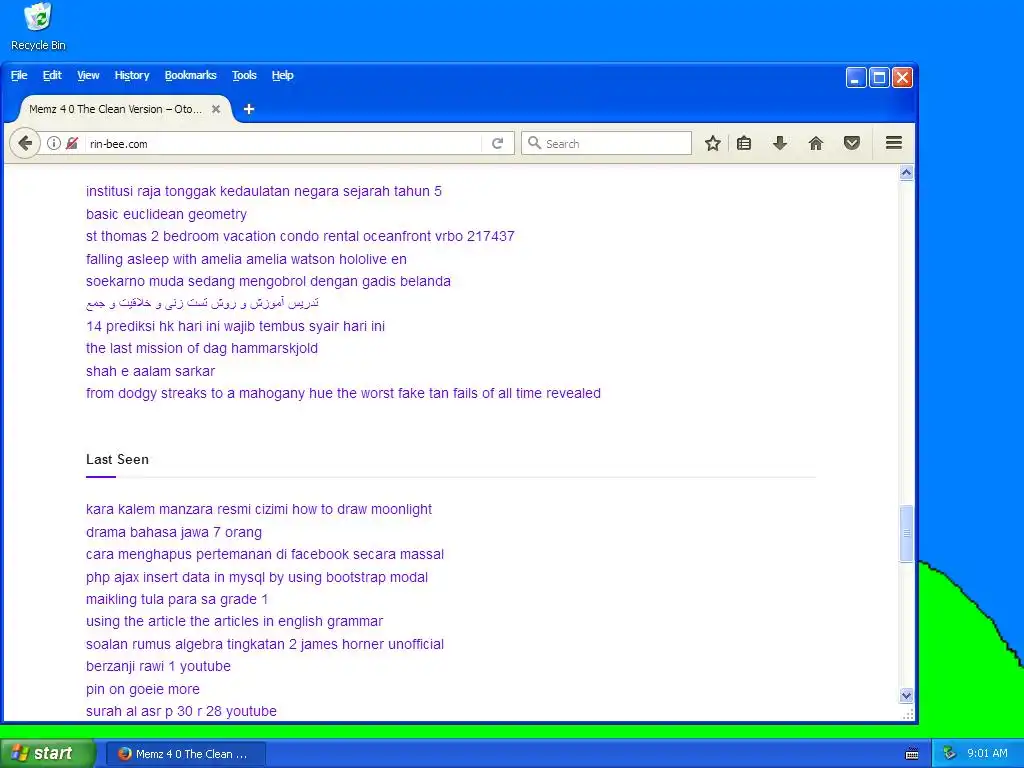Open cara menghapus pertemanan di facebook link
This screenshot has width=1024, height=768.
[x=265, y=554]
